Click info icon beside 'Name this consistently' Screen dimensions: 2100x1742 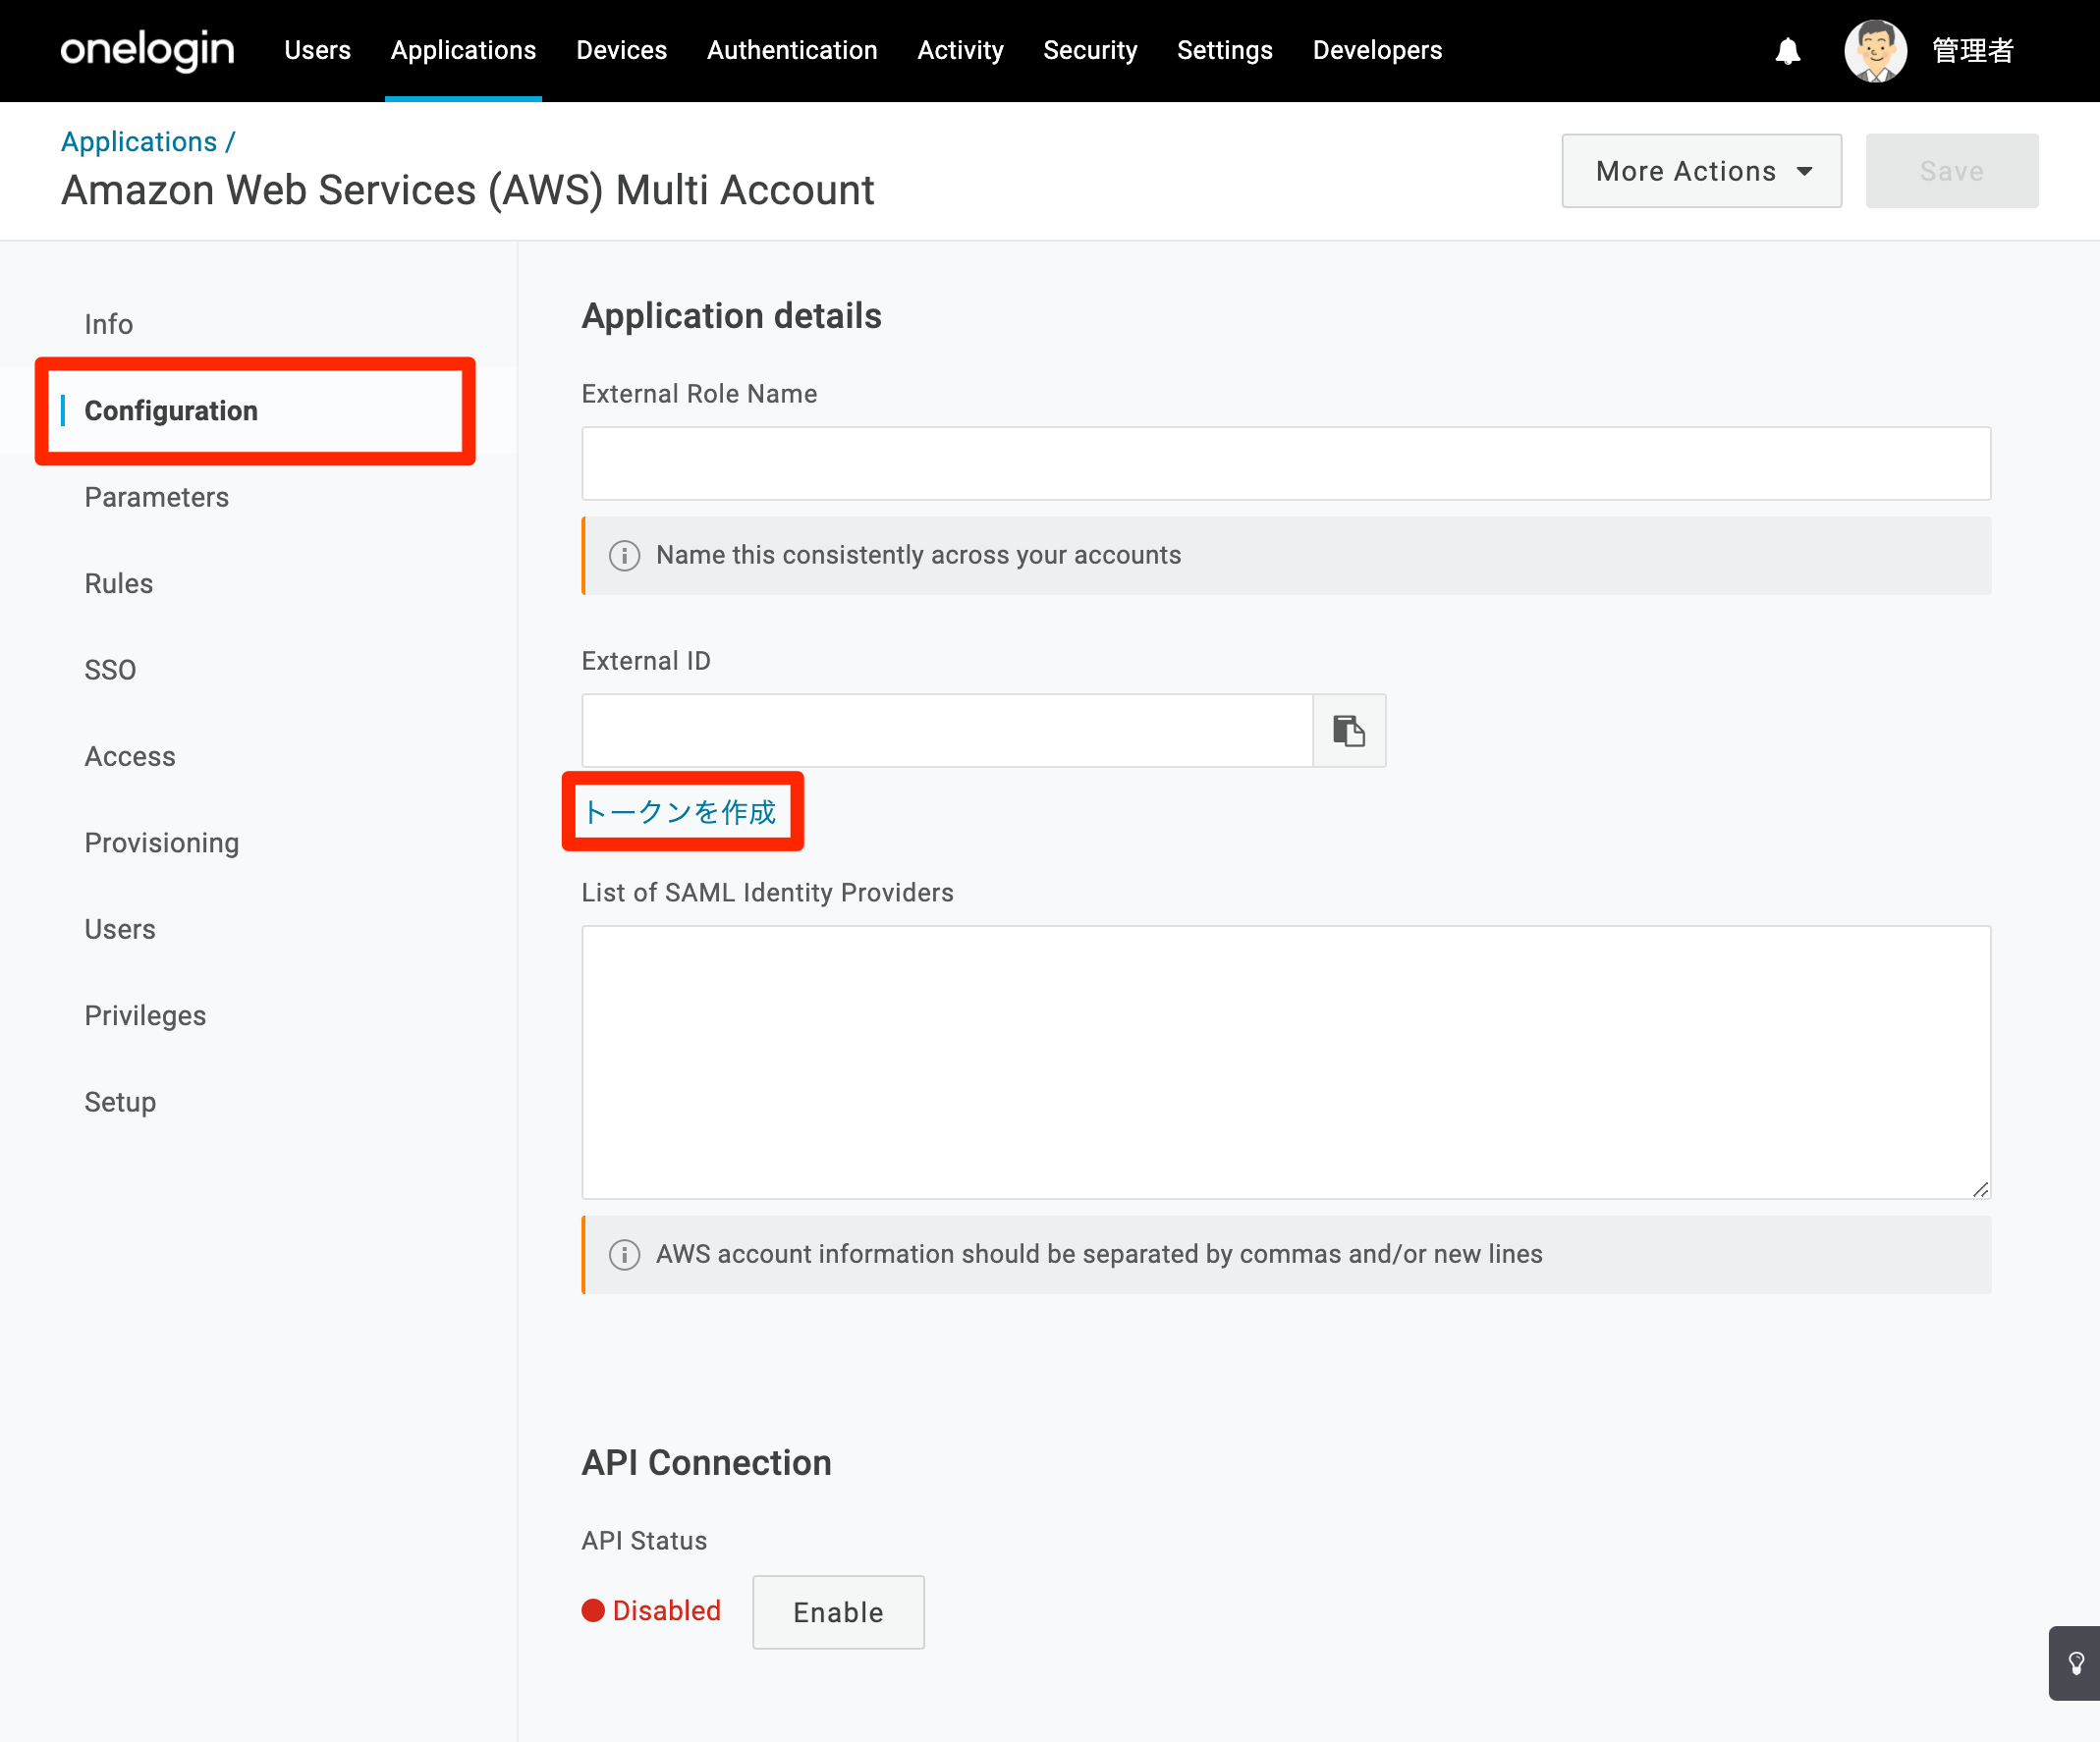(624, 556)
